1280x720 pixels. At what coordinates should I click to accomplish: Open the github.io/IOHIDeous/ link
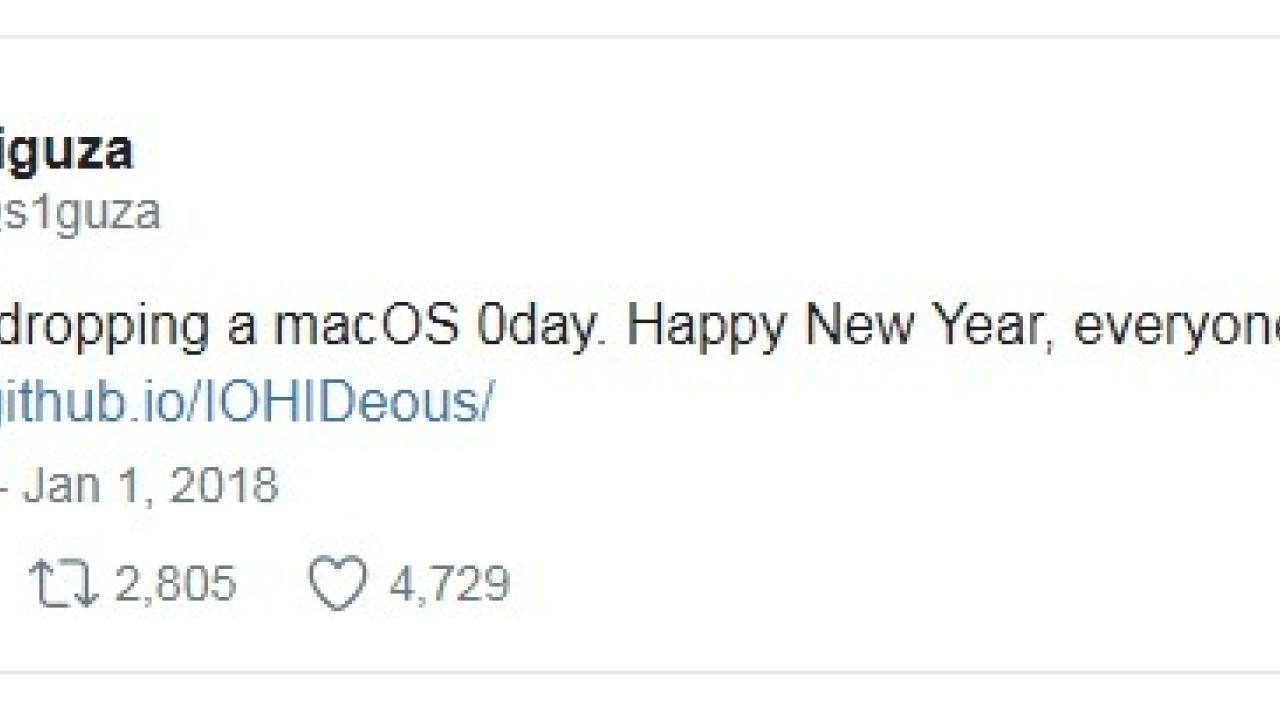click(246, 404)
